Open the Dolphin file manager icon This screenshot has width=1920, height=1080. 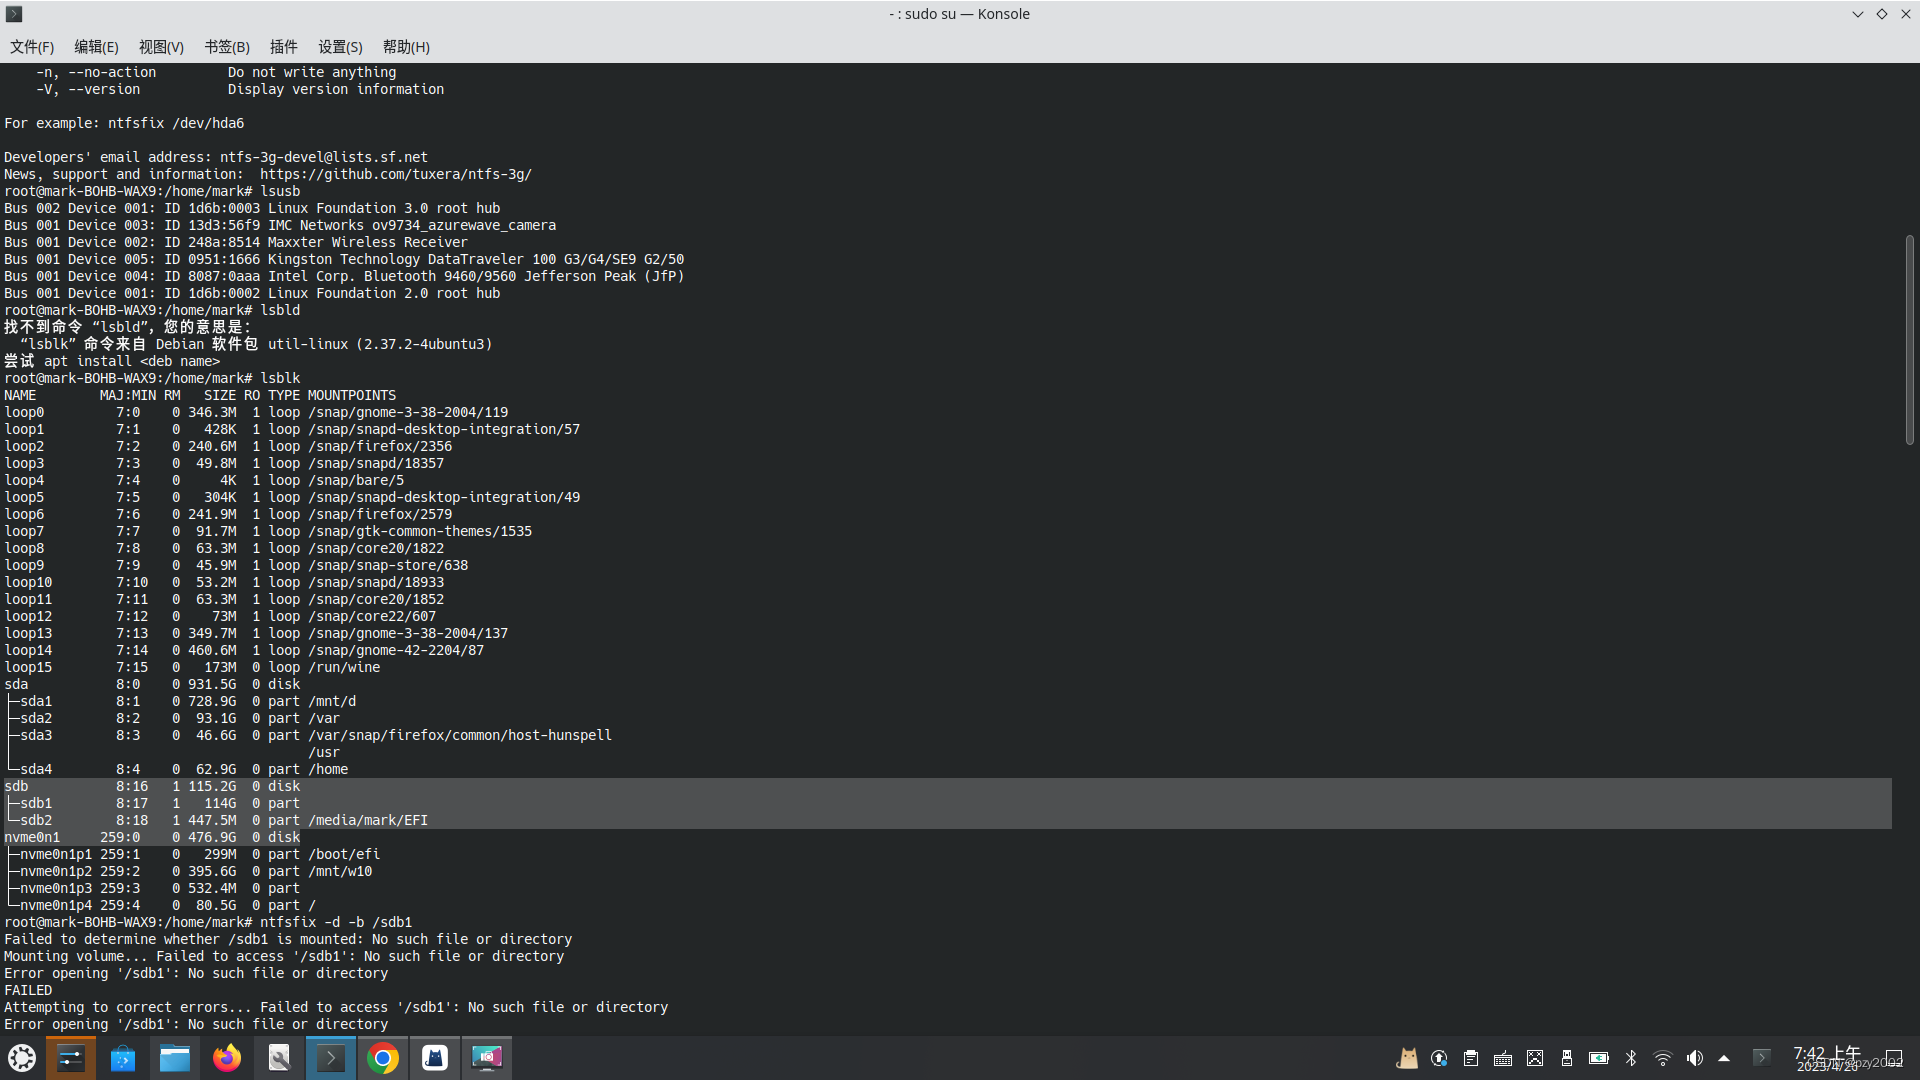point(175,1058)
